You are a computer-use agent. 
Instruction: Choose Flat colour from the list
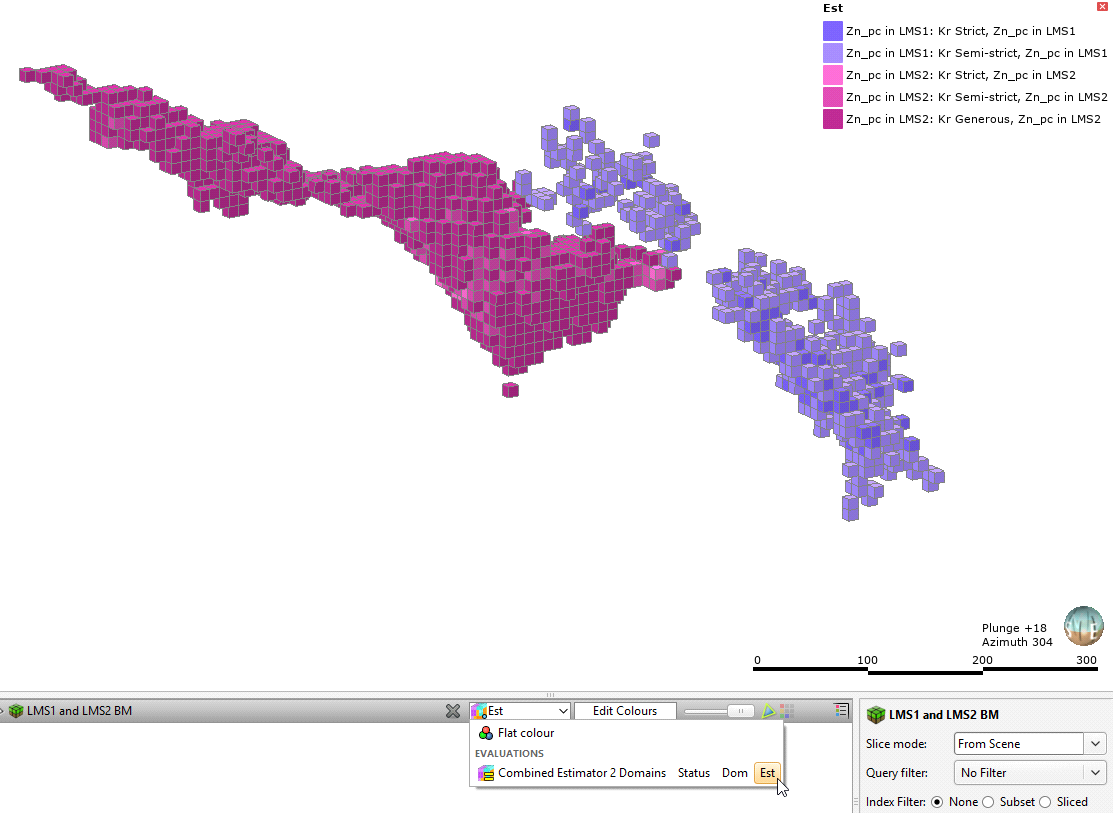click(x=525, y=733)
